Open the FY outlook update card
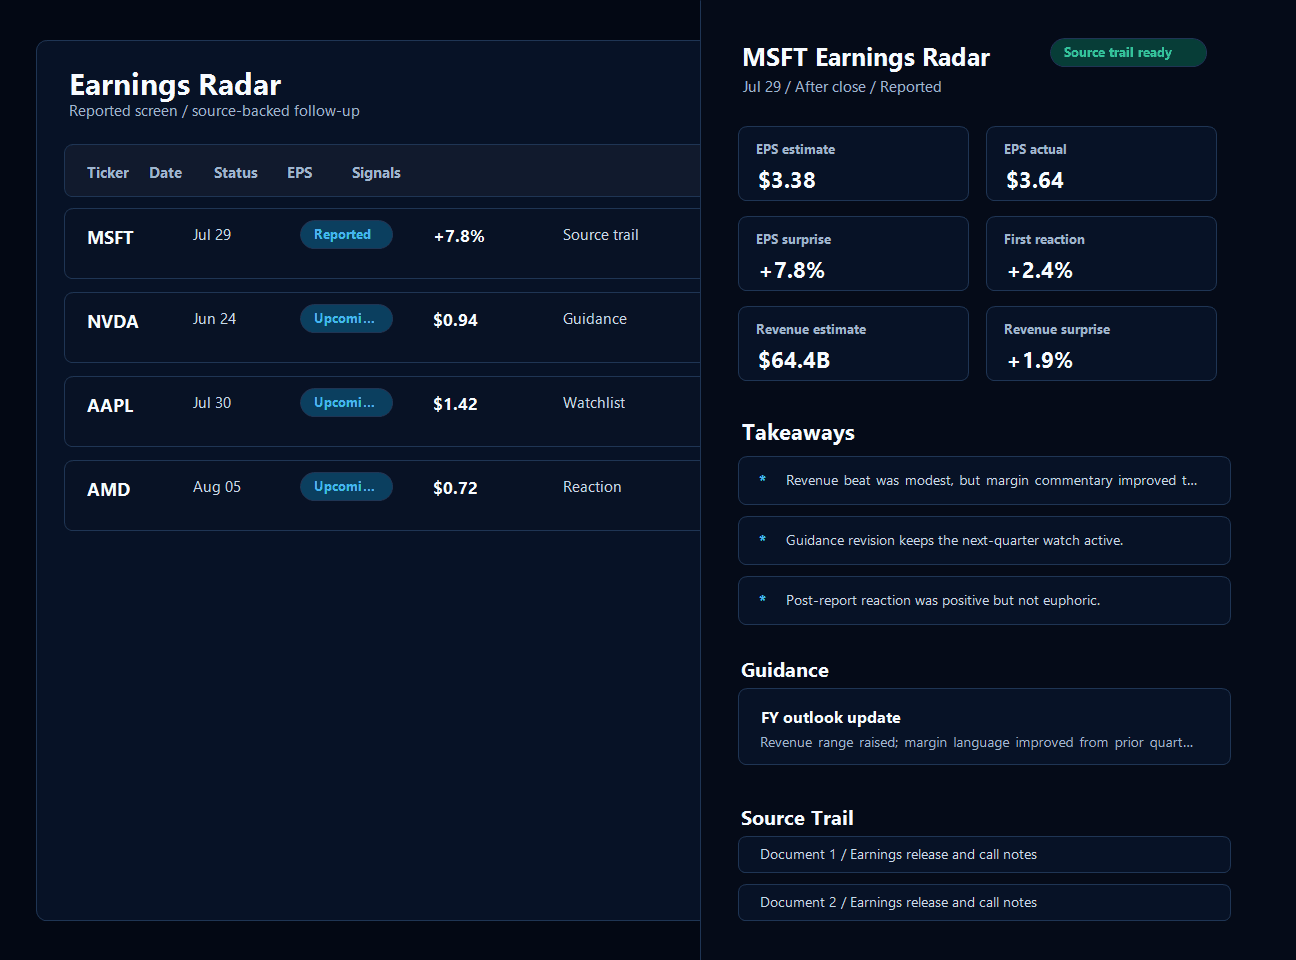Screen dimensions: 1296x960 pyautogui.click(x=984, y=726)
